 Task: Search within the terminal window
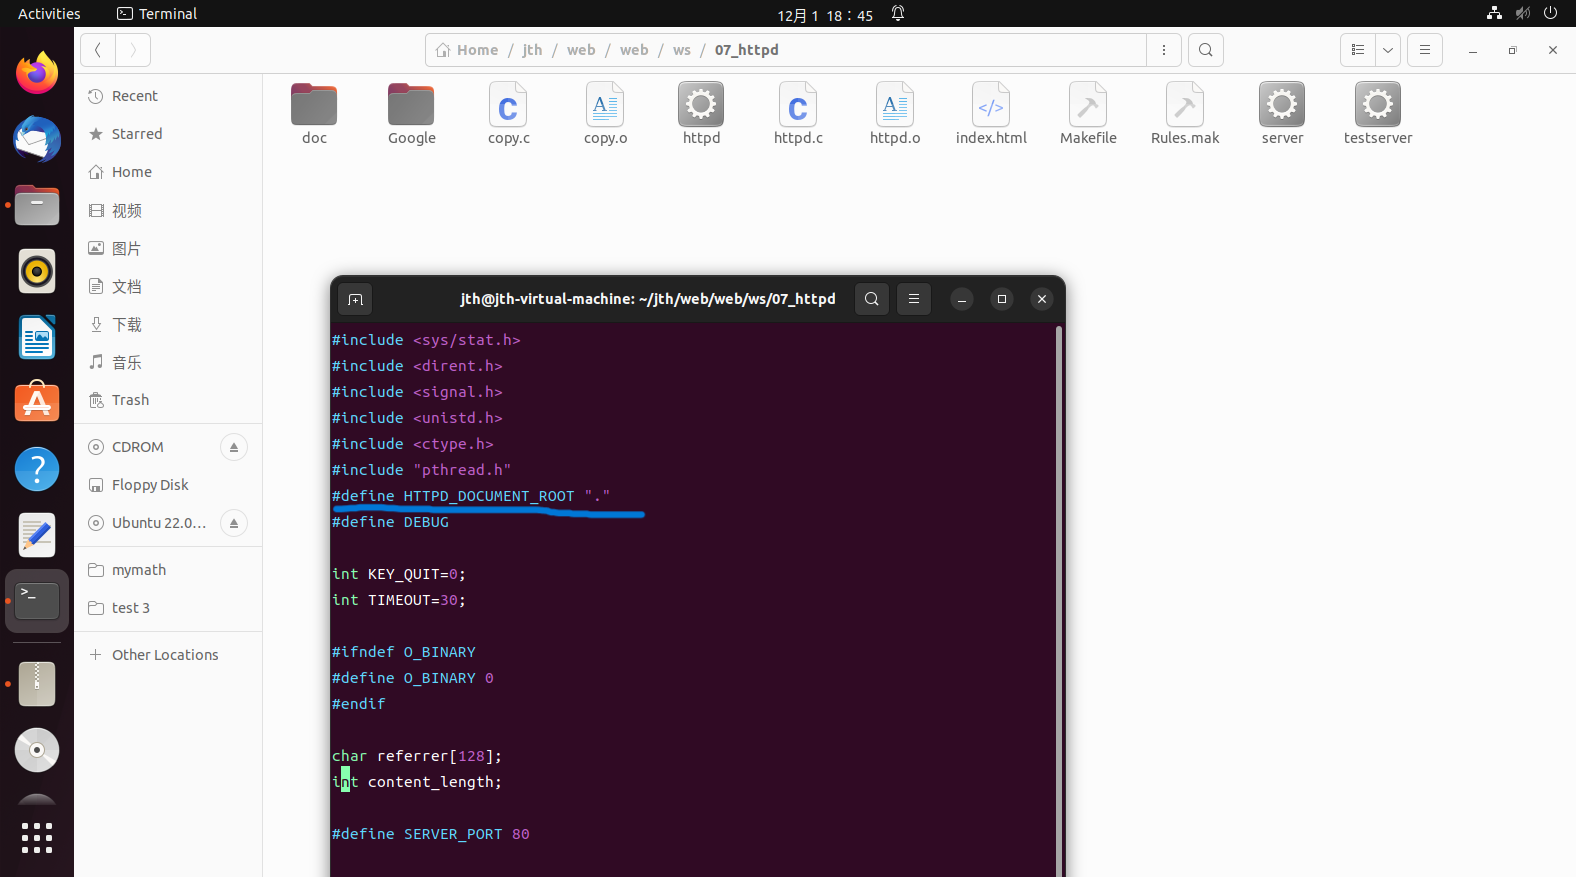(x=872, y=299)
